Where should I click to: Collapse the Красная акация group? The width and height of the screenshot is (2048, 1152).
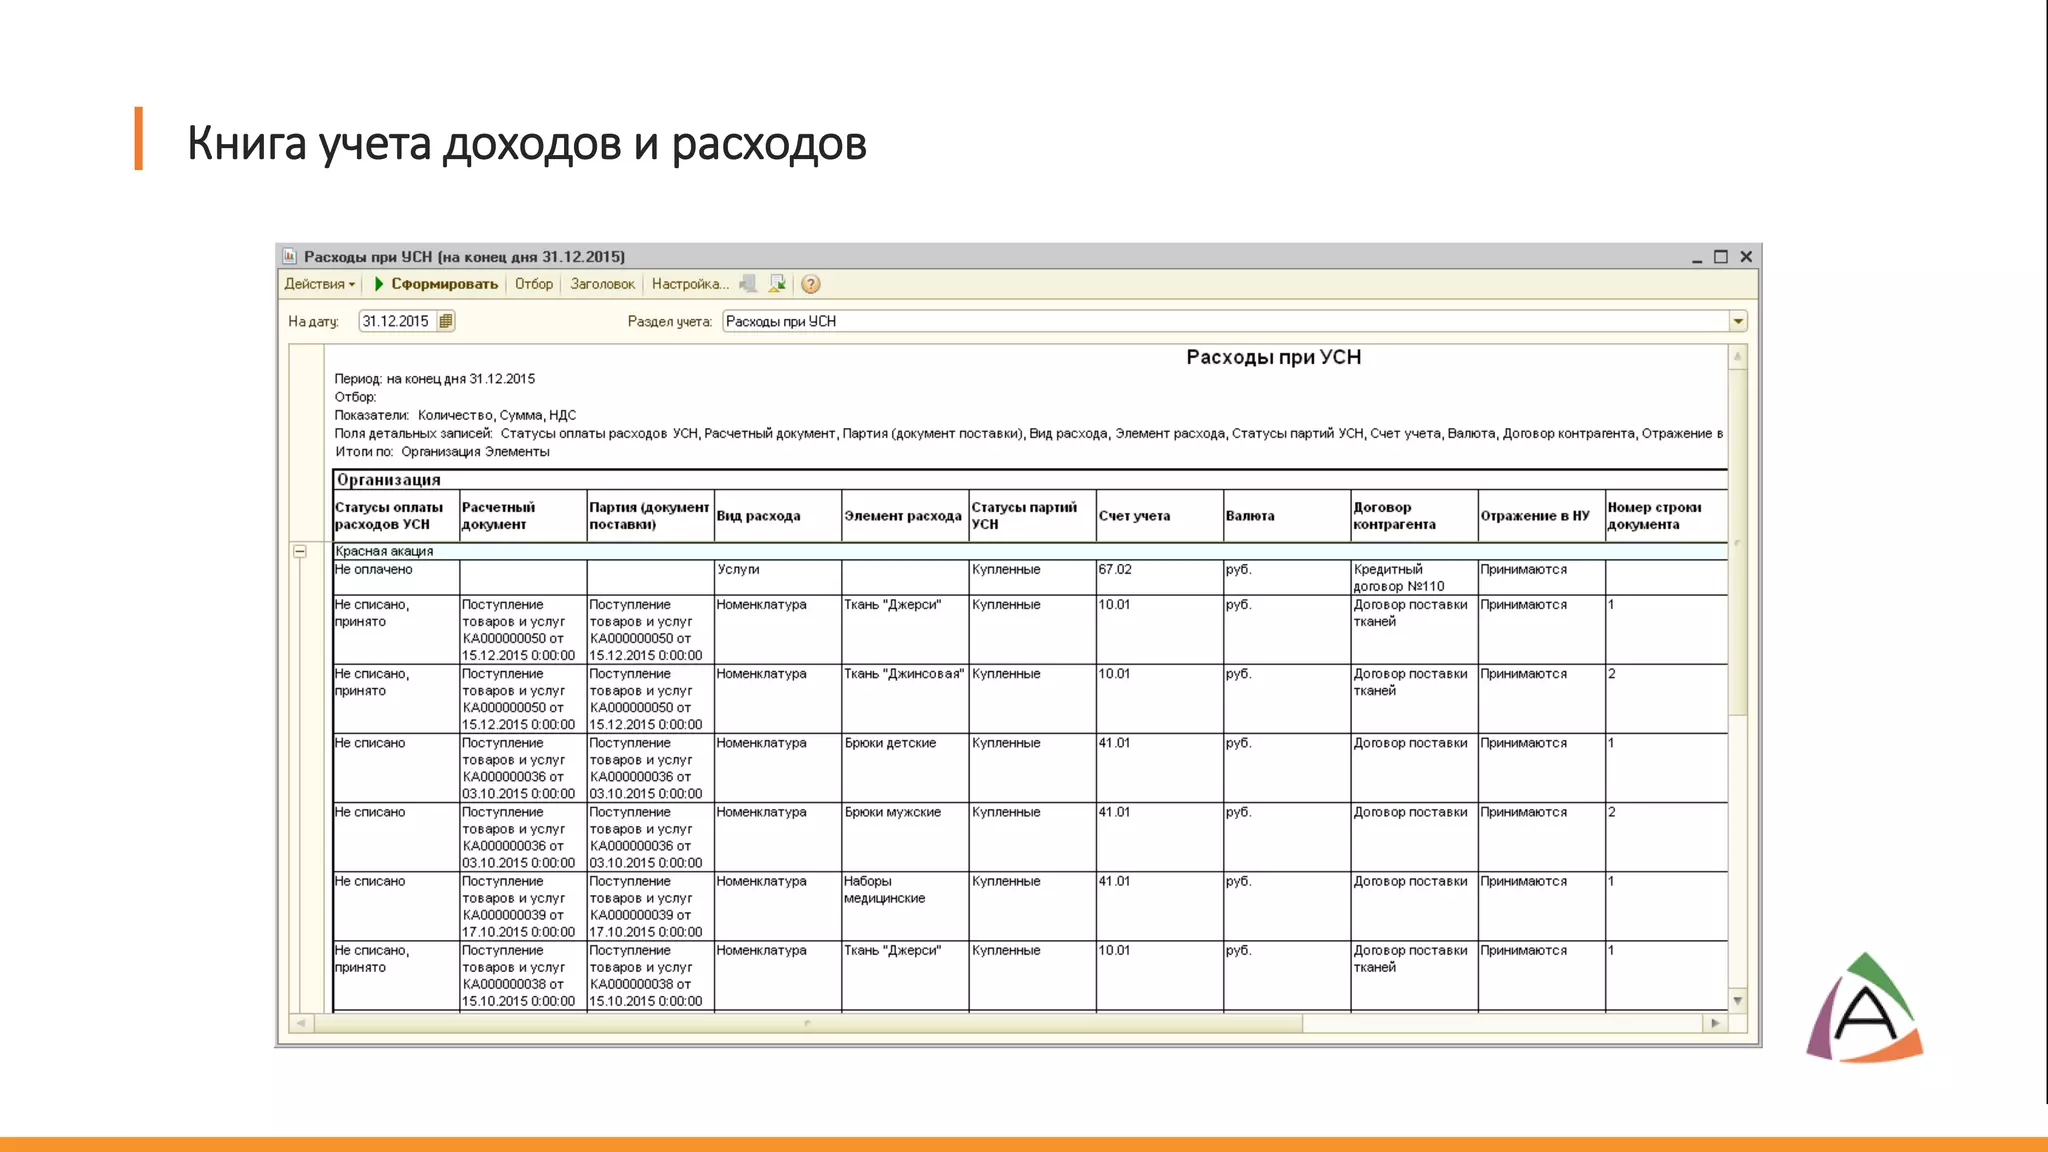tap(300, 551)
